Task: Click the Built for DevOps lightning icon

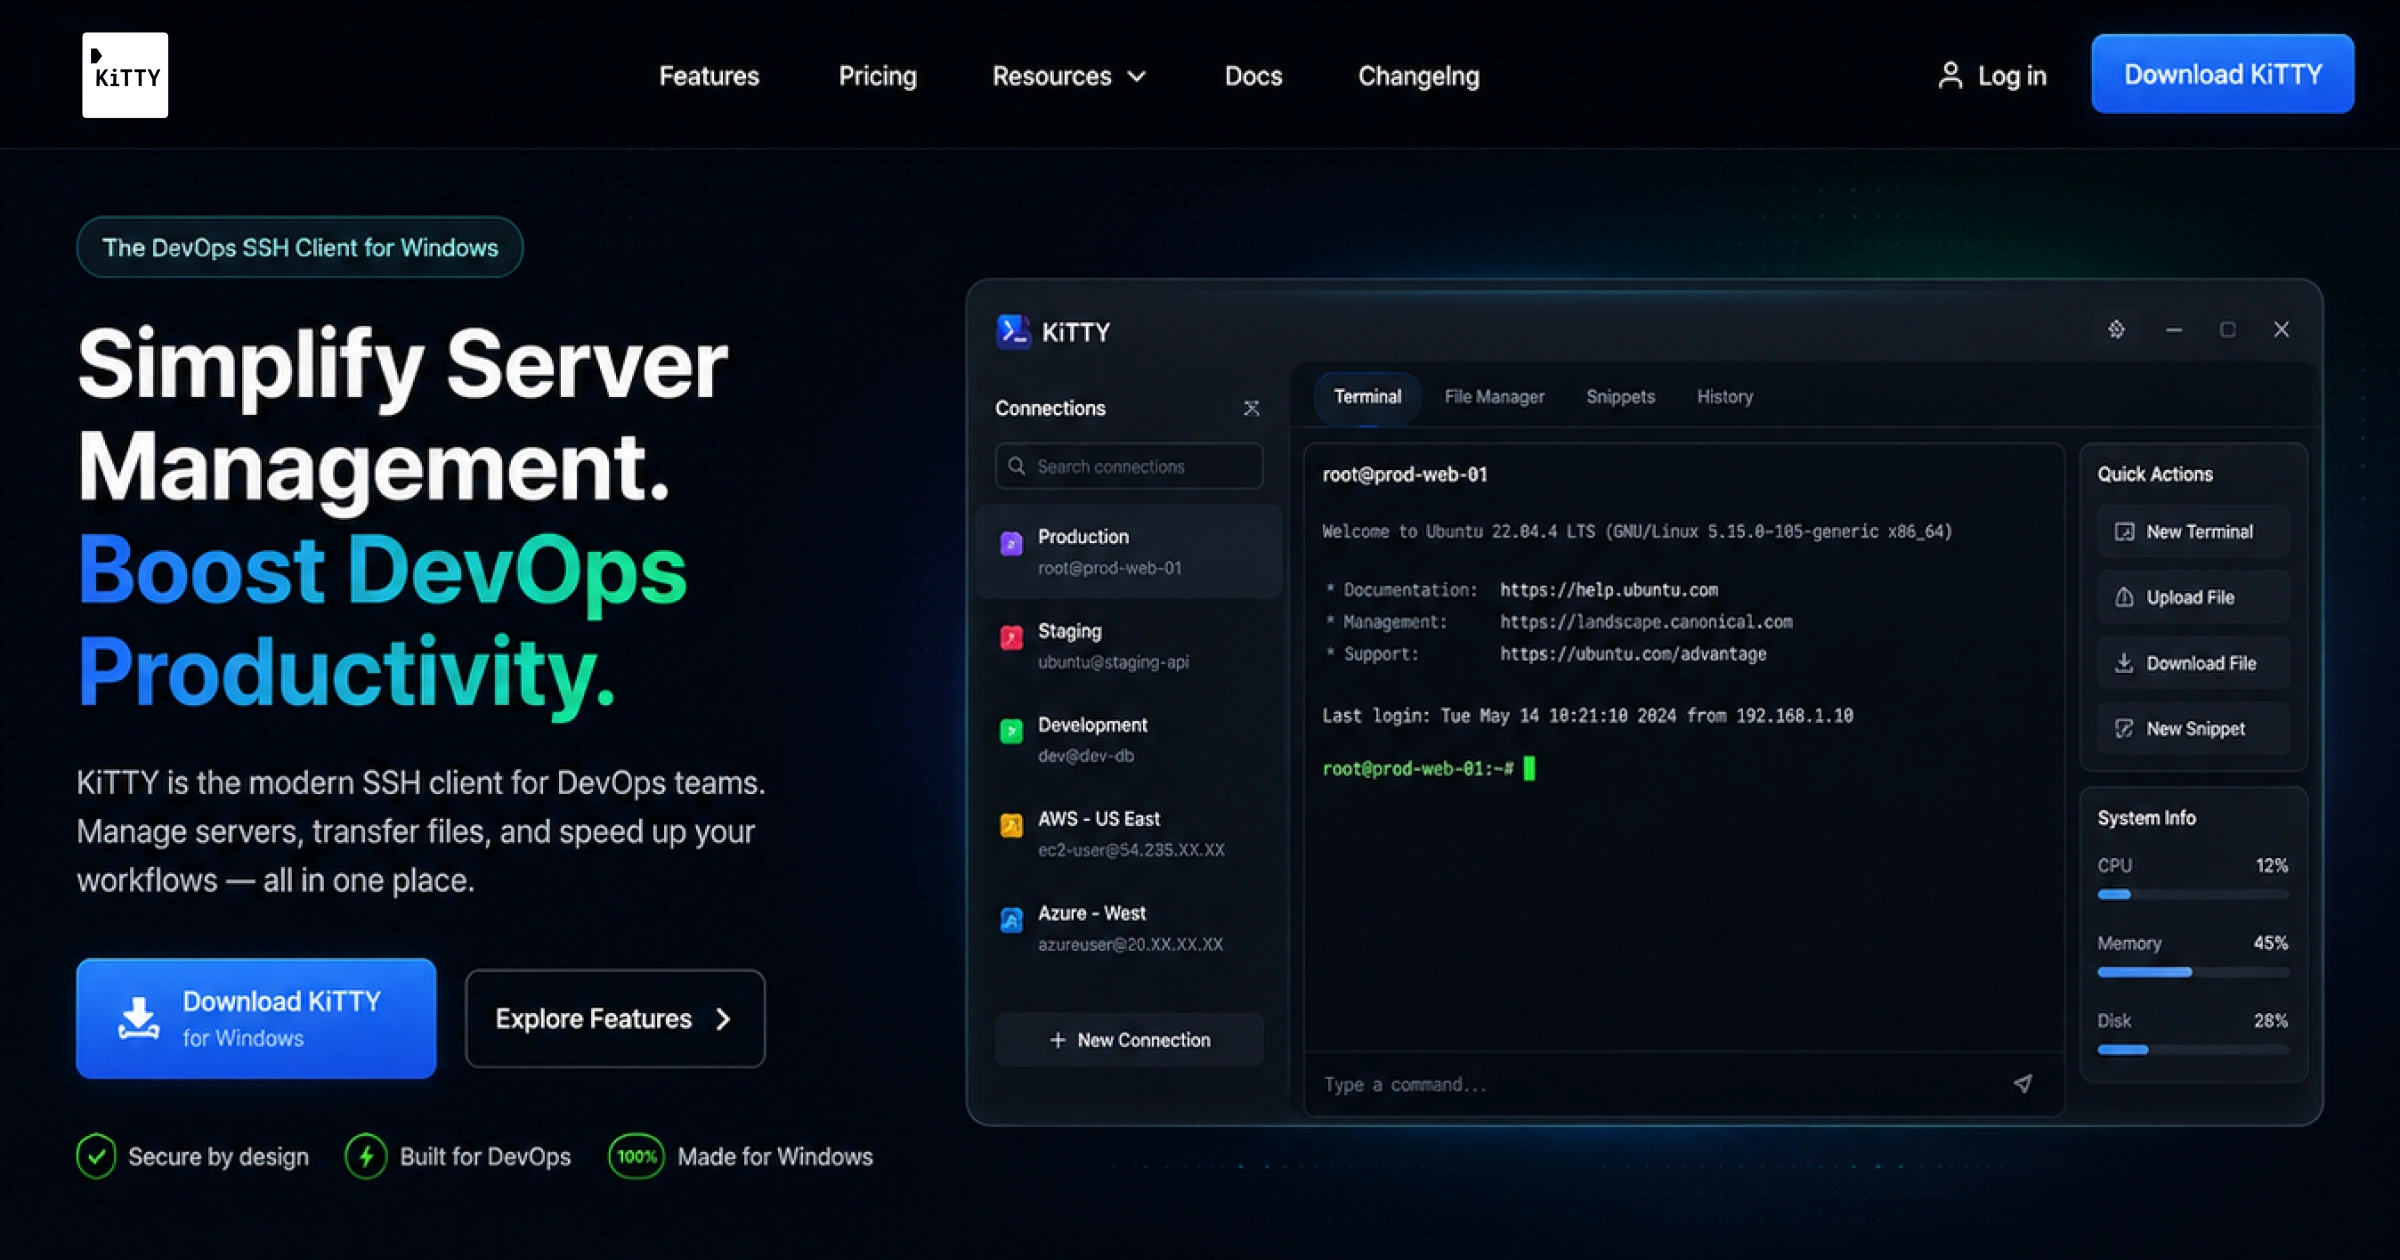Action: point(366,1156)
